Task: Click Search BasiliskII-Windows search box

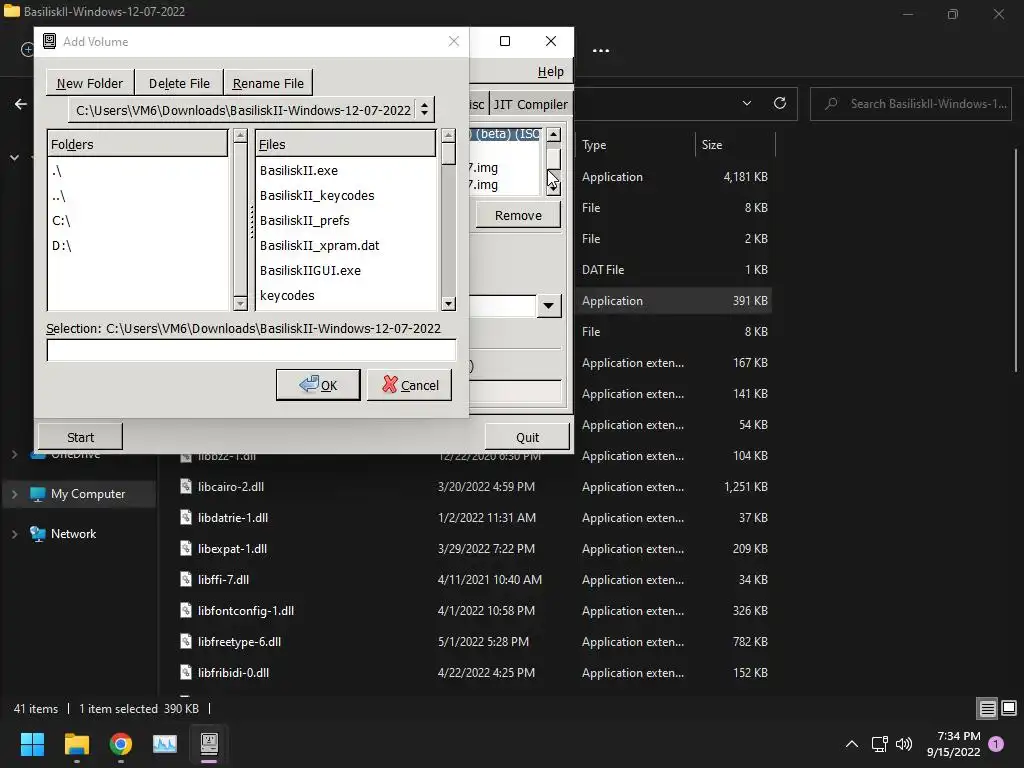Action: (x=911, y=103)
